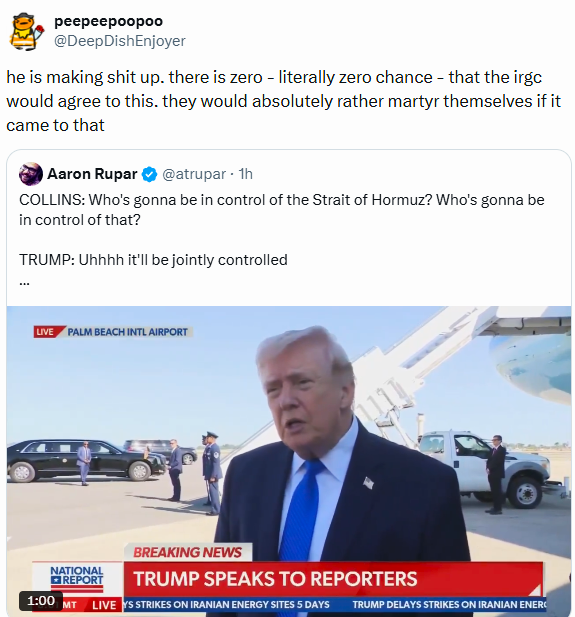Click the NATIONAL REPORT logo

click(77, 577)
